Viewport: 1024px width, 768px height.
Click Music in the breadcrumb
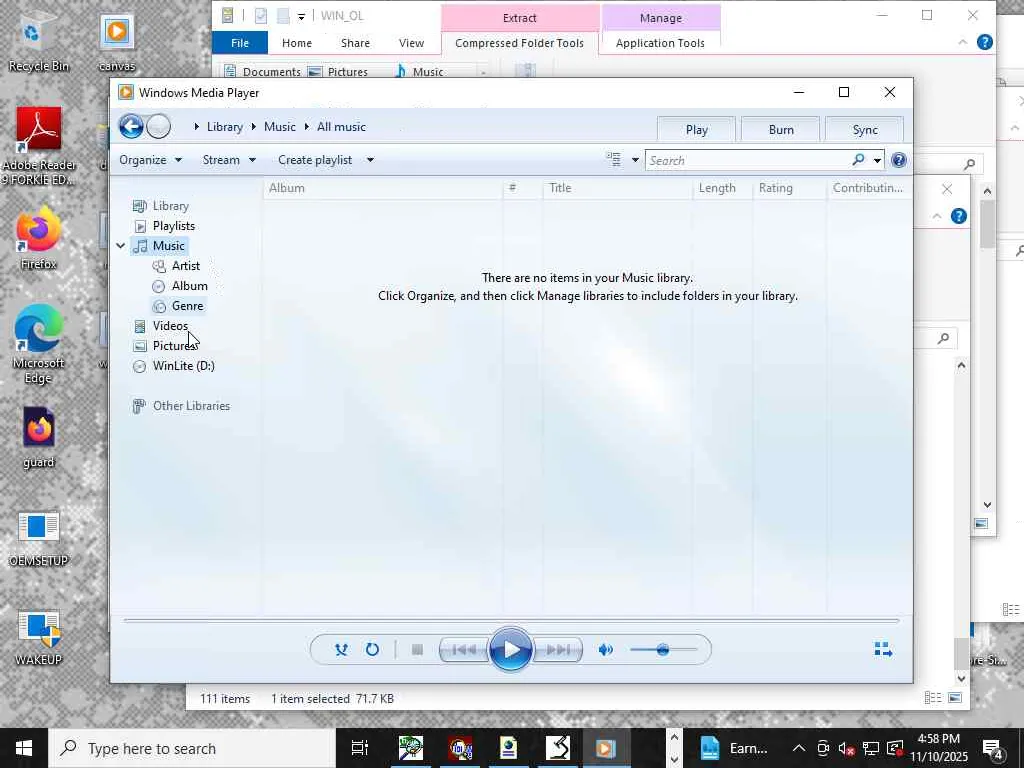pos(280,127)
